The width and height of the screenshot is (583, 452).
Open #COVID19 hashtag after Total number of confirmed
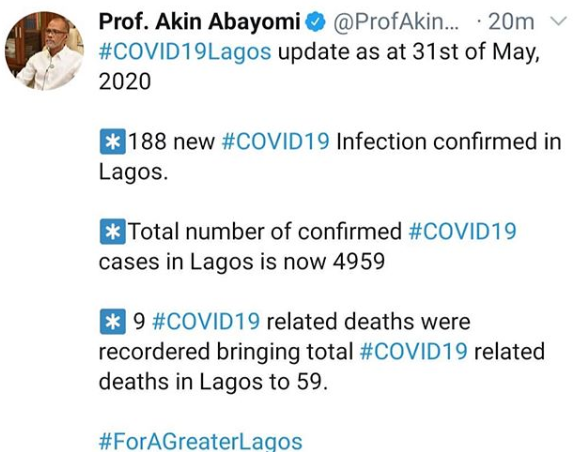click(x=463, y=232)
